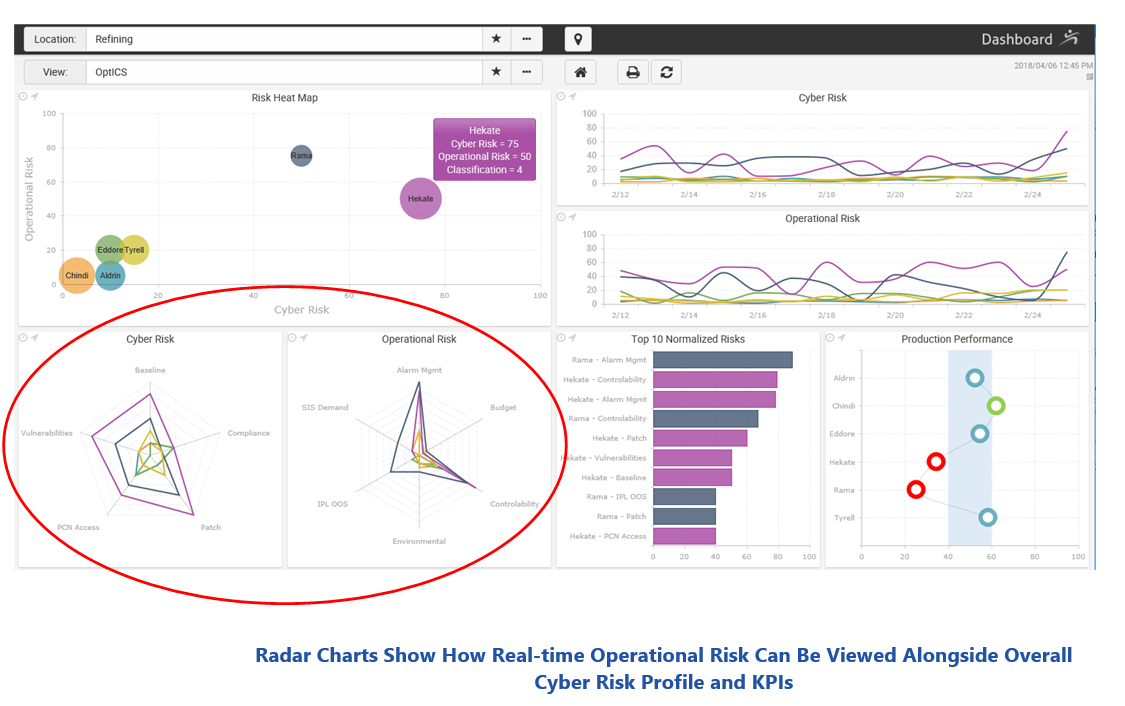1125x706 pixels.
Task: Click the View field showing OptICS
Action: (x=284, y=72)
